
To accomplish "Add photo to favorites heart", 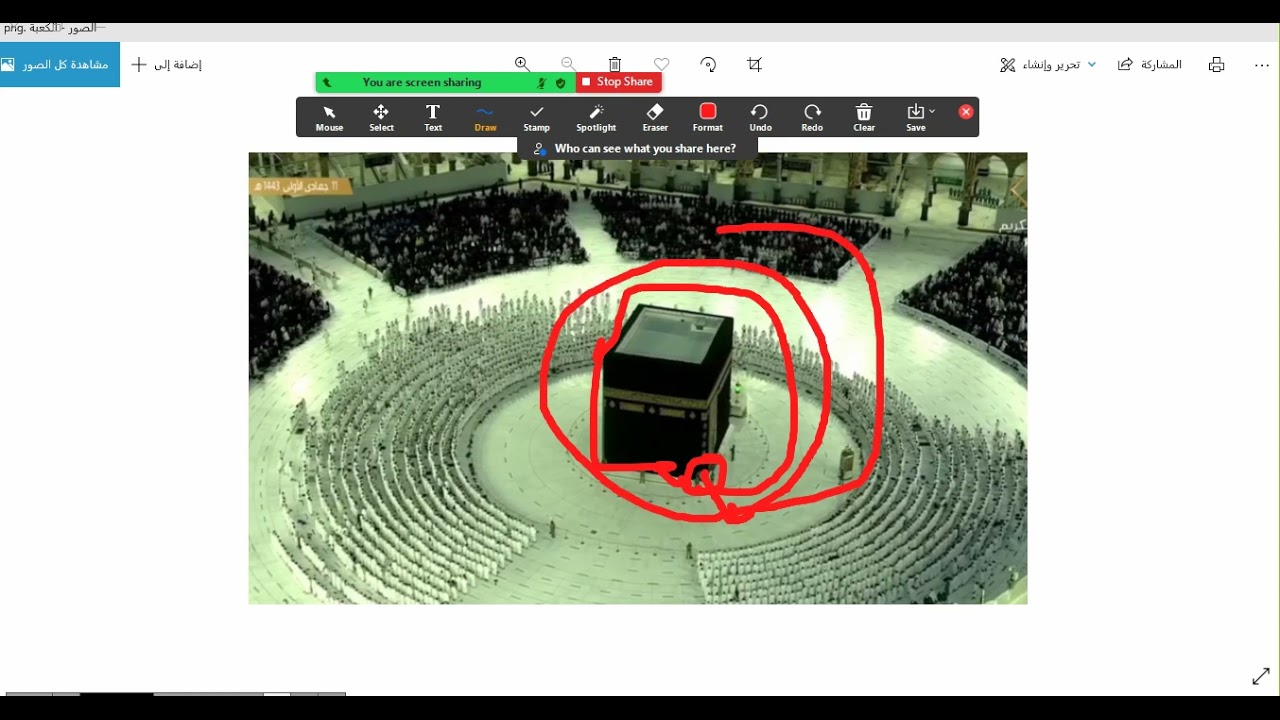I will coord(661,64).
